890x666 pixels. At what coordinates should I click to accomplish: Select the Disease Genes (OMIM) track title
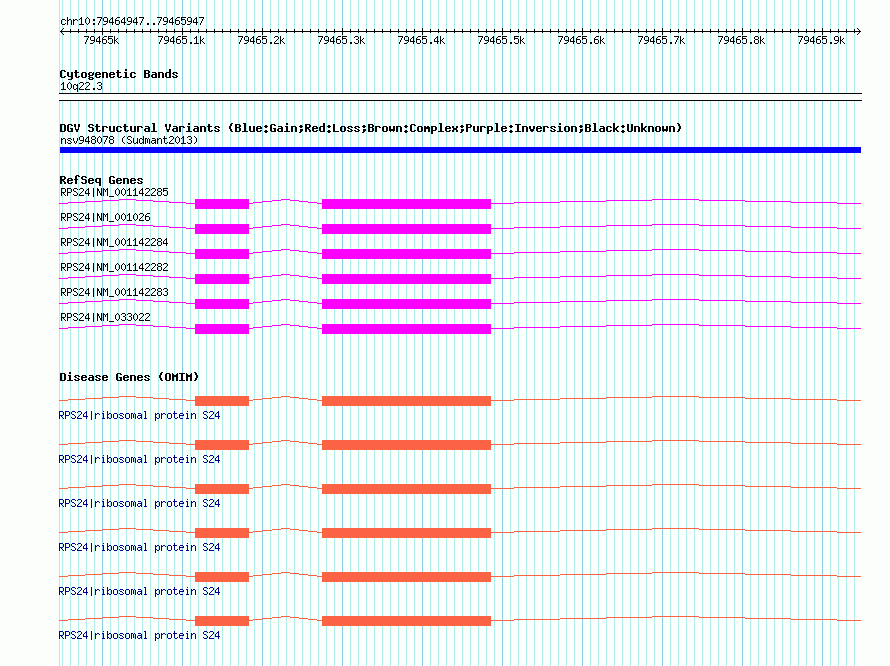point(129,377)
